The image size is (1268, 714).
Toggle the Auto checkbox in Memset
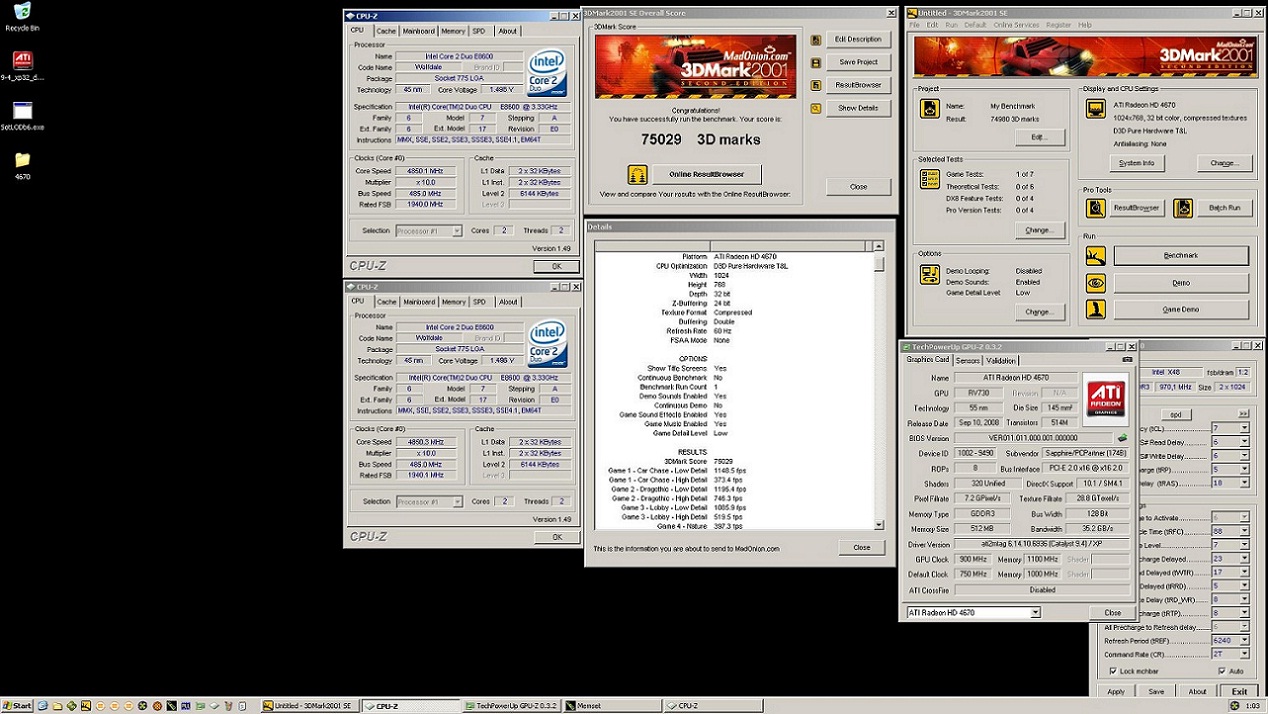[1220, 671]
